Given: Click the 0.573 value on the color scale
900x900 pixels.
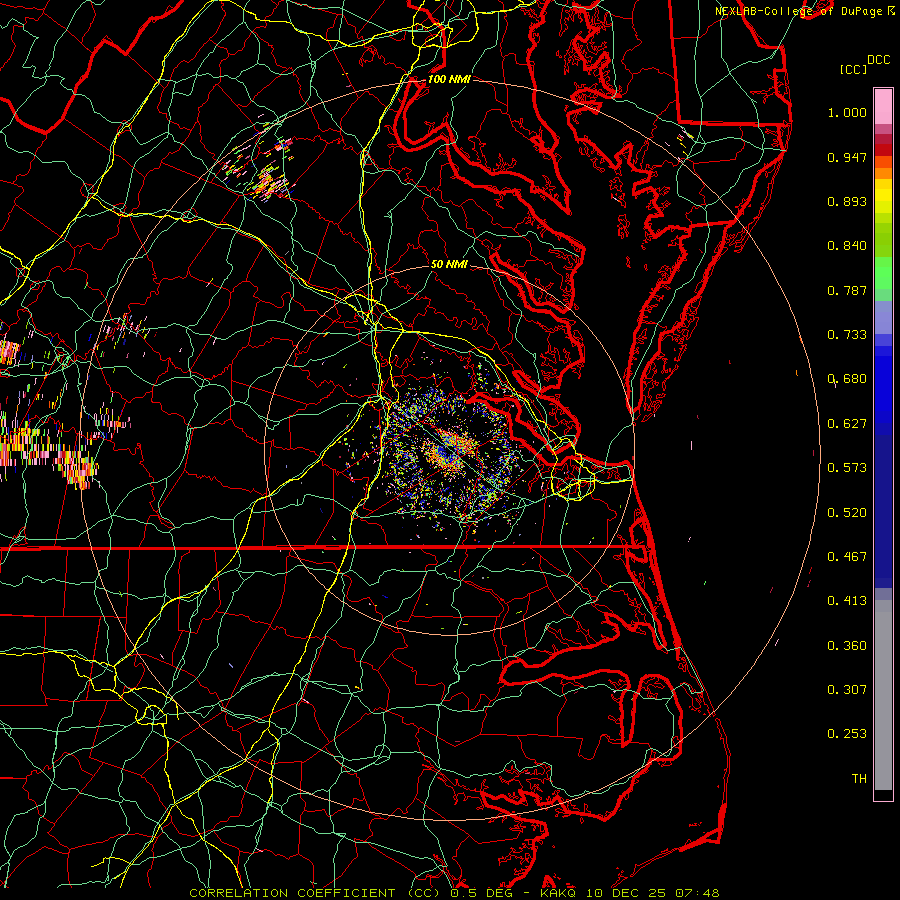Looking at the screenshot, I should (847, 468).
